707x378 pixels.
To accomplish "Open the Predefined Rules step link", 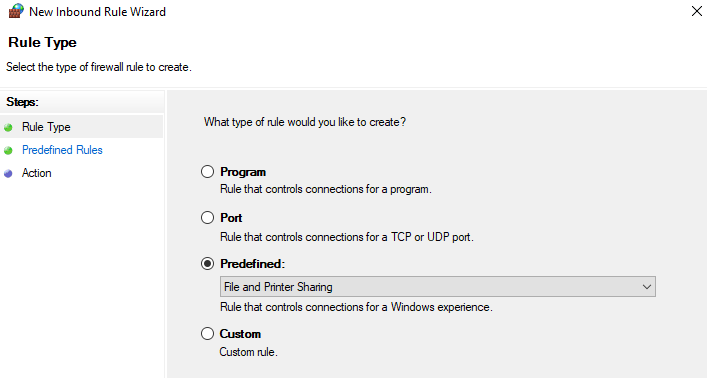I will [x=62, y=150].
